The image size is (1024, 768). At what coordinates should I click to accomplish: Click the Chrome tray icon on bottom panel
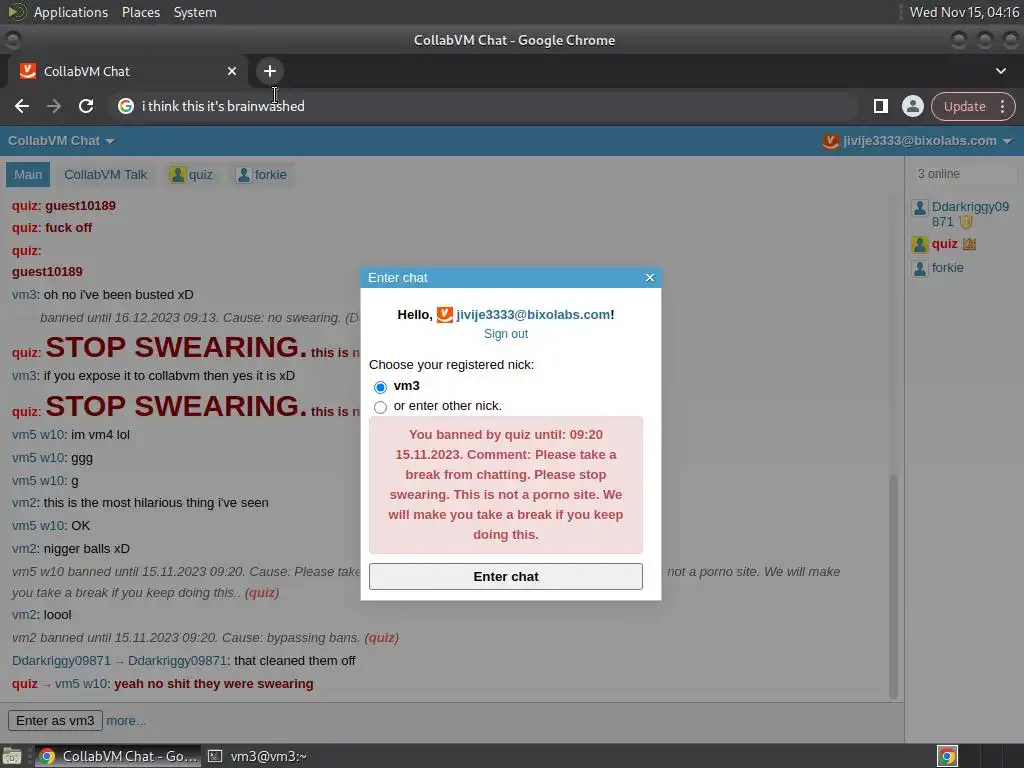[947, 756]
